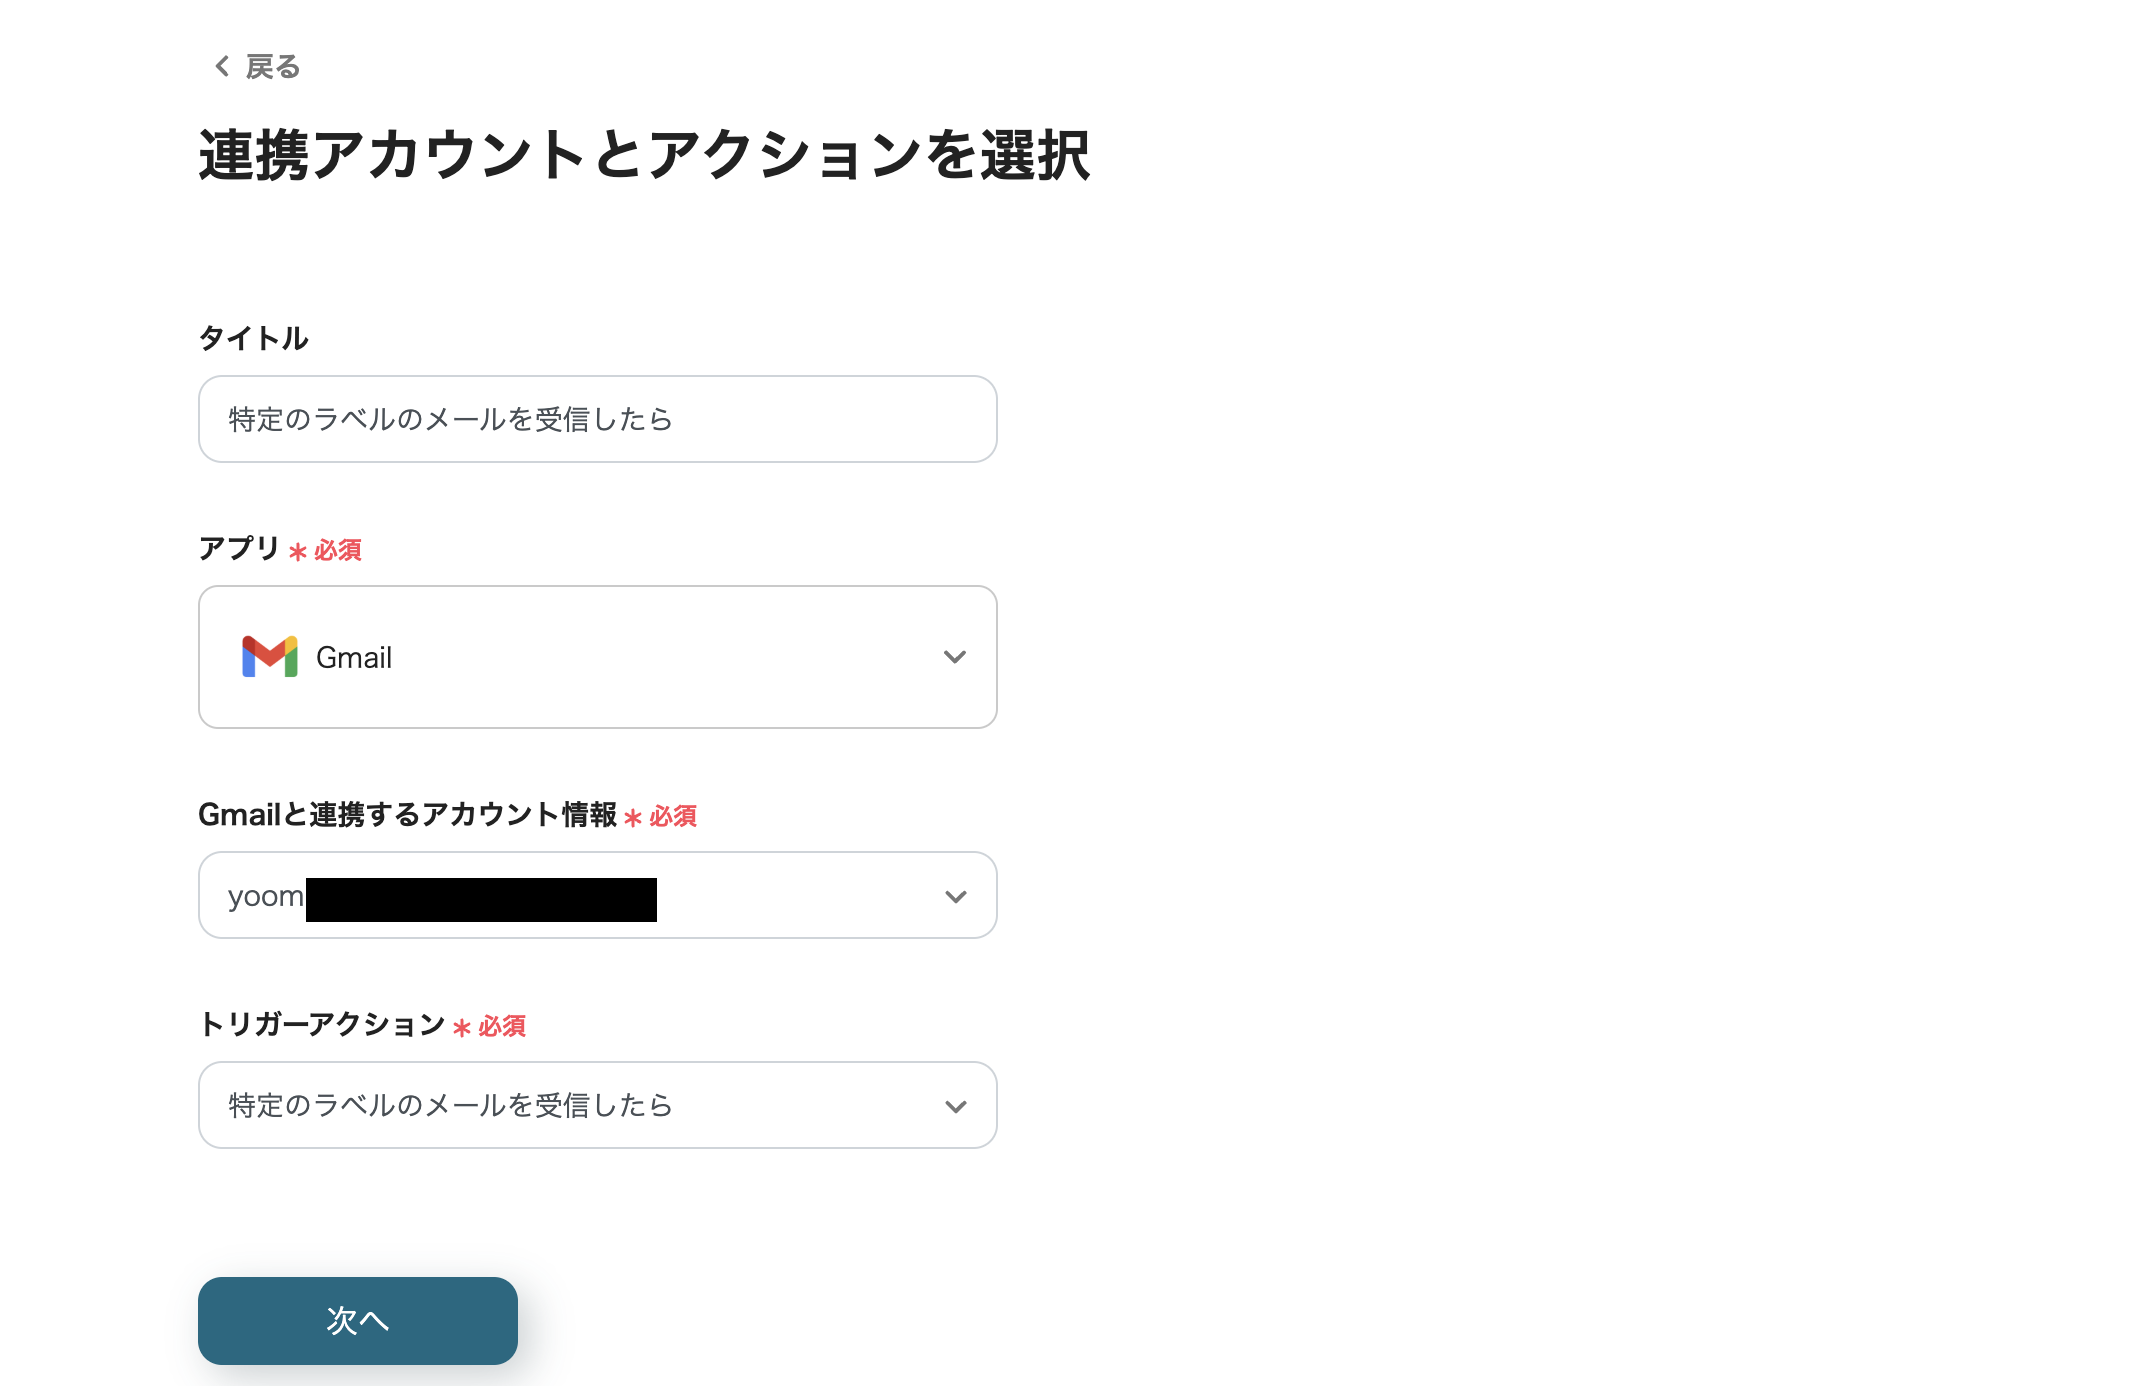The width and height of the screenshot is (2142, 1386).
Task: Click the アプリ field label
Action: (x=238, y=548)
